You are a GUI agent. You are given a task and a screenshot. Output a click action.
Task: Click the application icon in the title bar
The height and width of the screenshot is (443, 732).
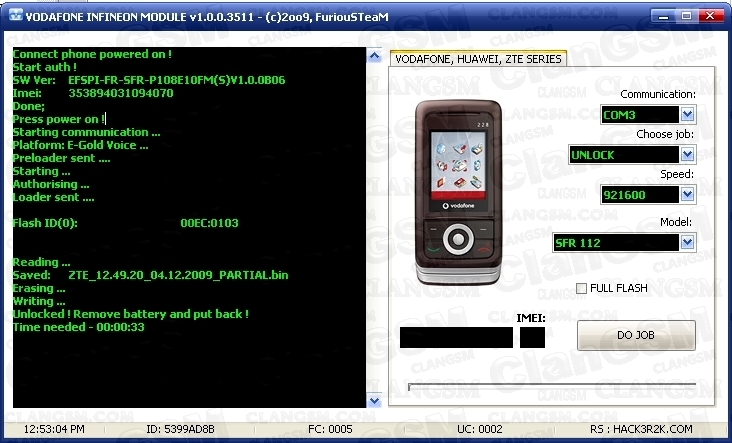pos(16,15)
